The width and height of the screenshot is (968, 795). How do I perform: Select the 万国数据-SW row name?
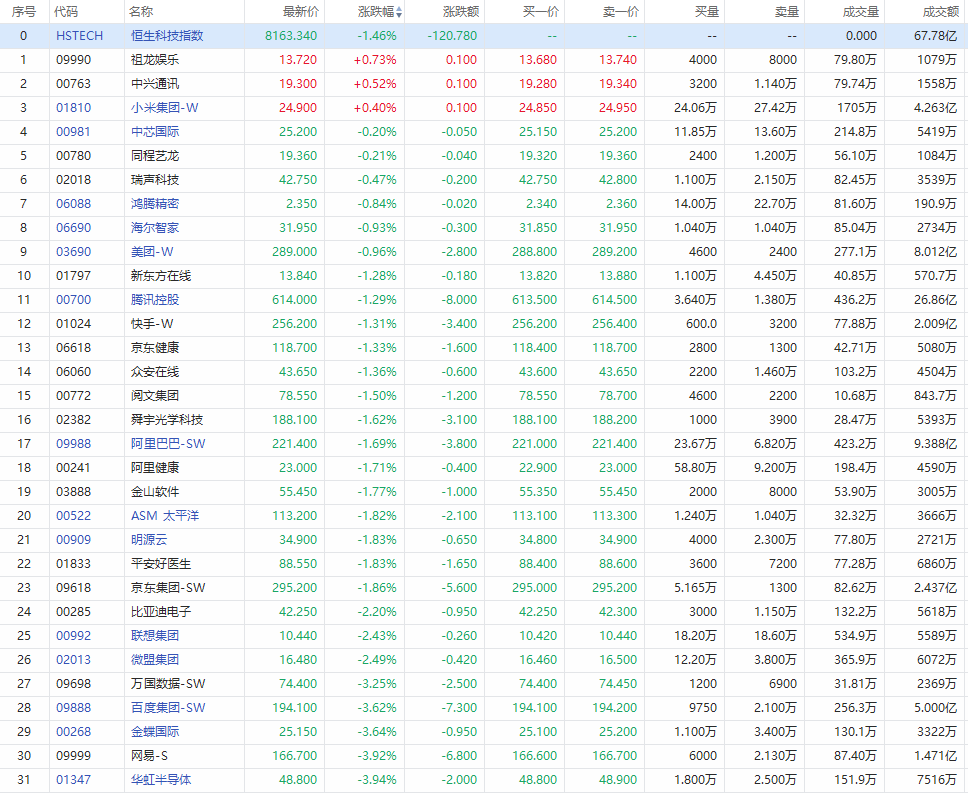169,684
